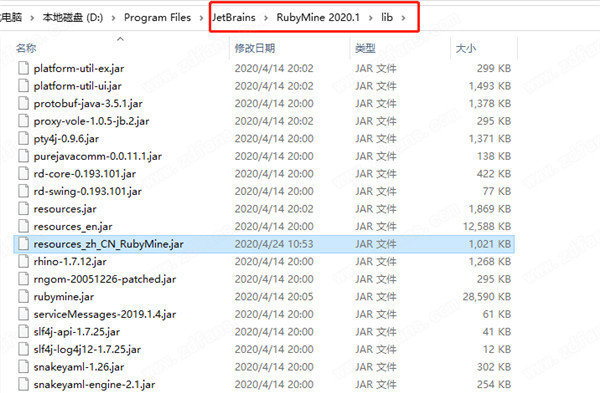Image resolution: width=600 pixels, height=393 pixels.
Task: Click the file icon beside protobuf-java-3.5.1.jar
Action: 23,103
